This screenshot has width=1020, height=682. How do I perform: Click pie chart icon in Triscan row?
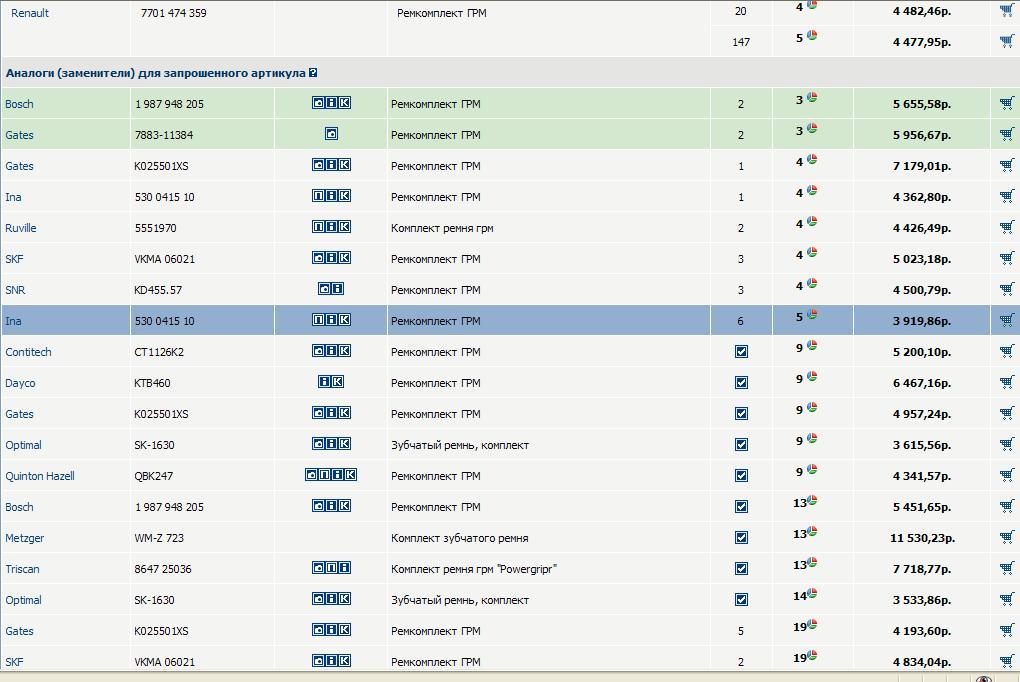pos(812,563)
